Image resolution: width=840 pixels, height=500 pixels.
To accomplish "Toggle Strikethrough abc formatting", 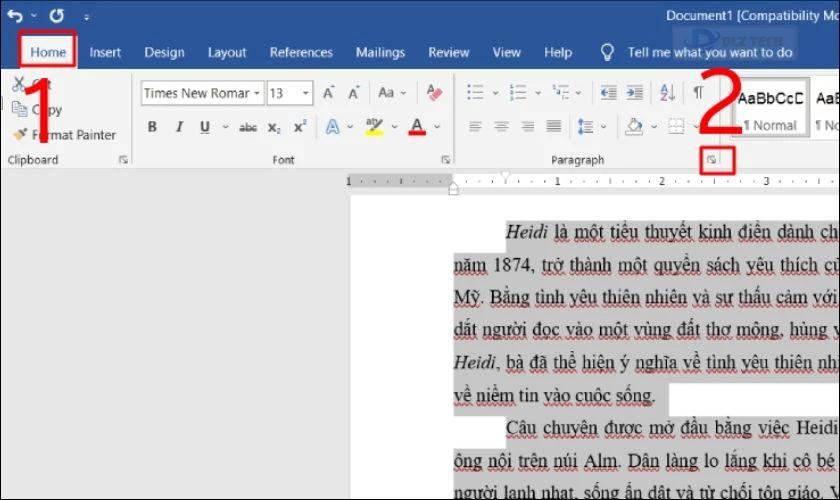I will point(248,128).
